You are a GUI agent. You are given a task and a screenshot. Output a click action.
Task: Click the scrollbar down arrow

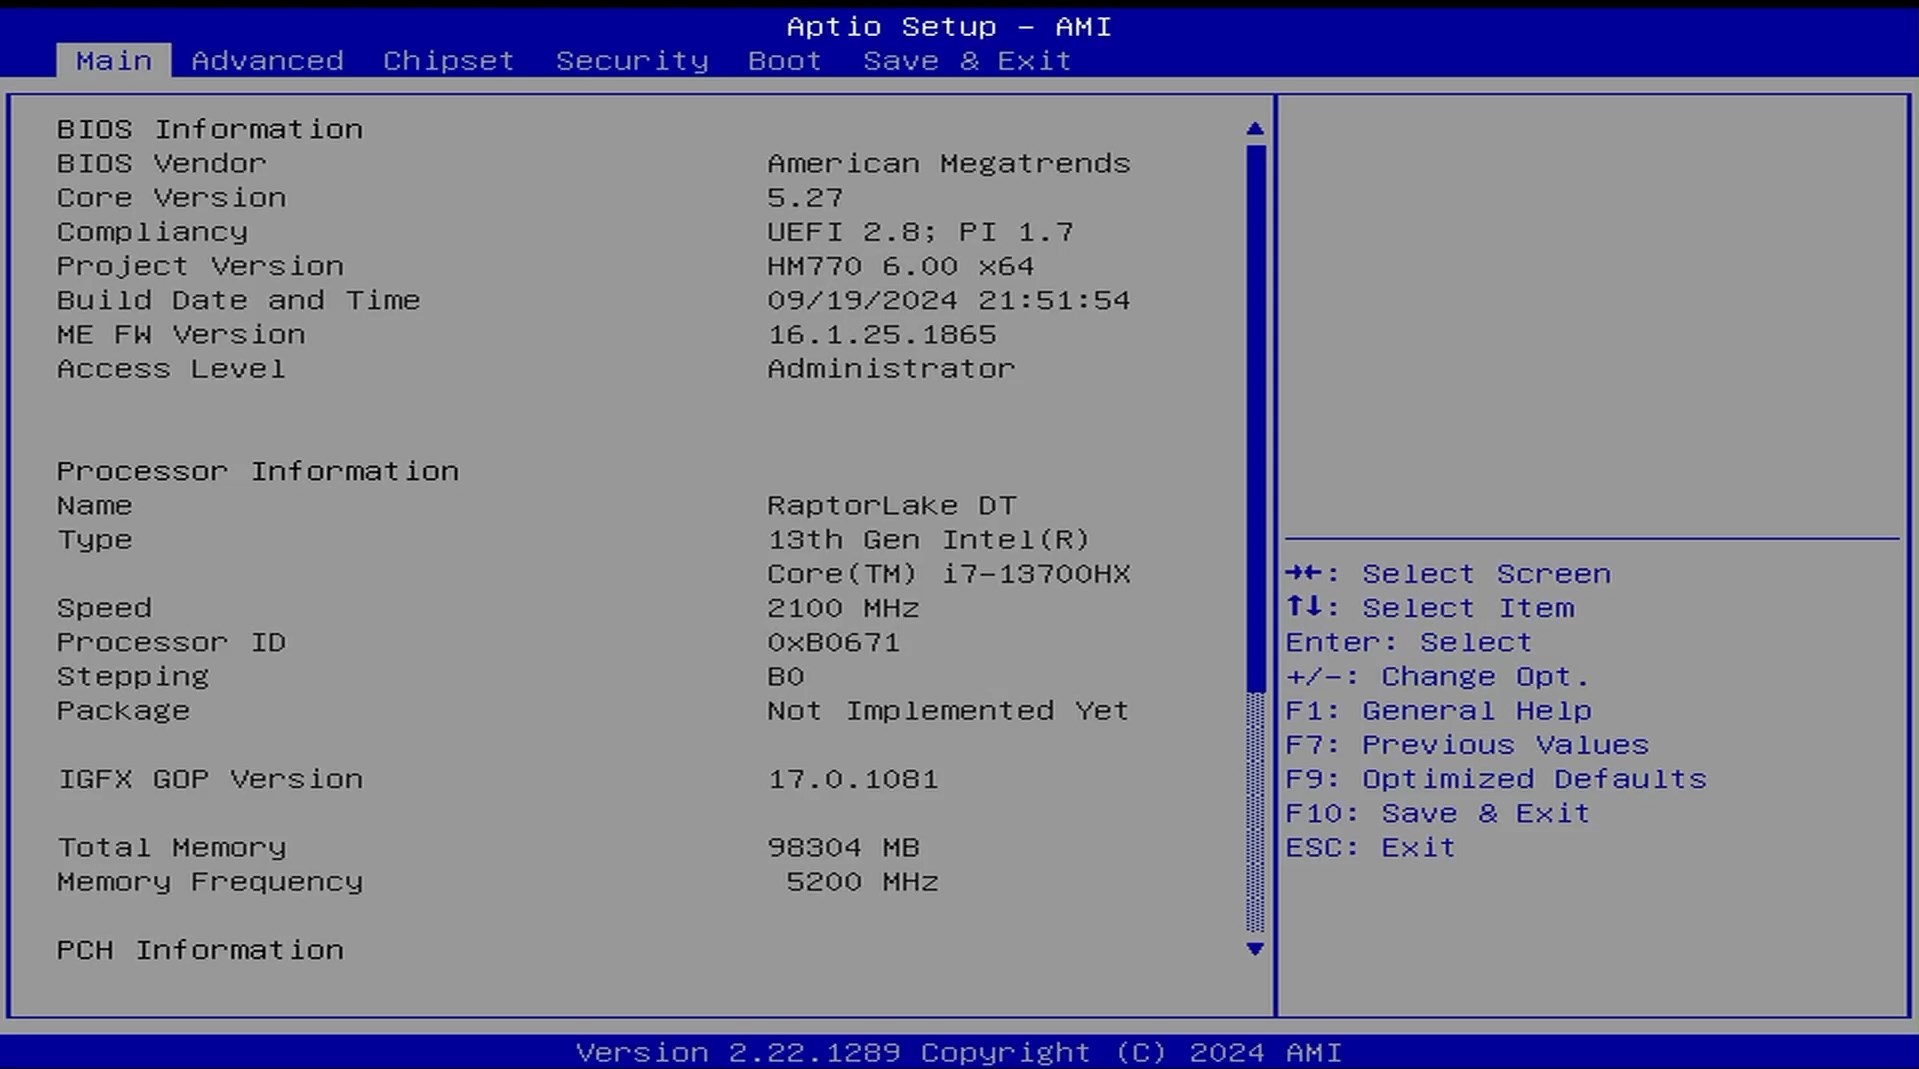pyautogui.click(x=1255, y=949)
